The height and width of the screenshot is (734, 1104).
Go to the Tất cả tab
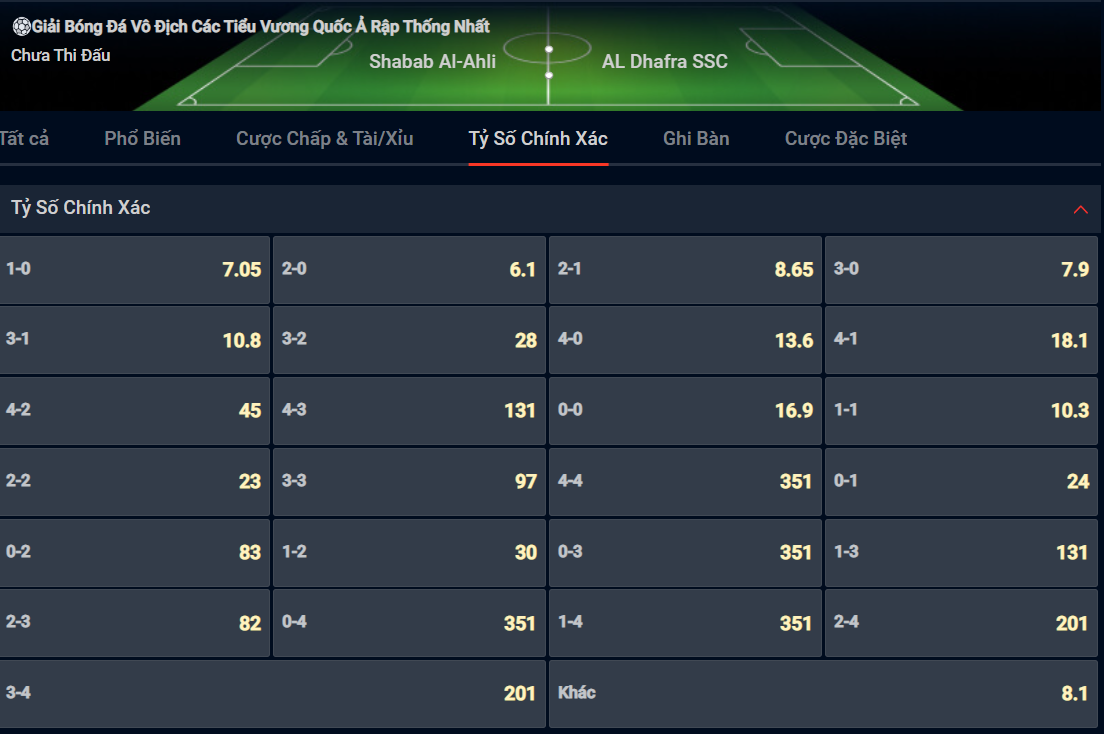(25, 138)
